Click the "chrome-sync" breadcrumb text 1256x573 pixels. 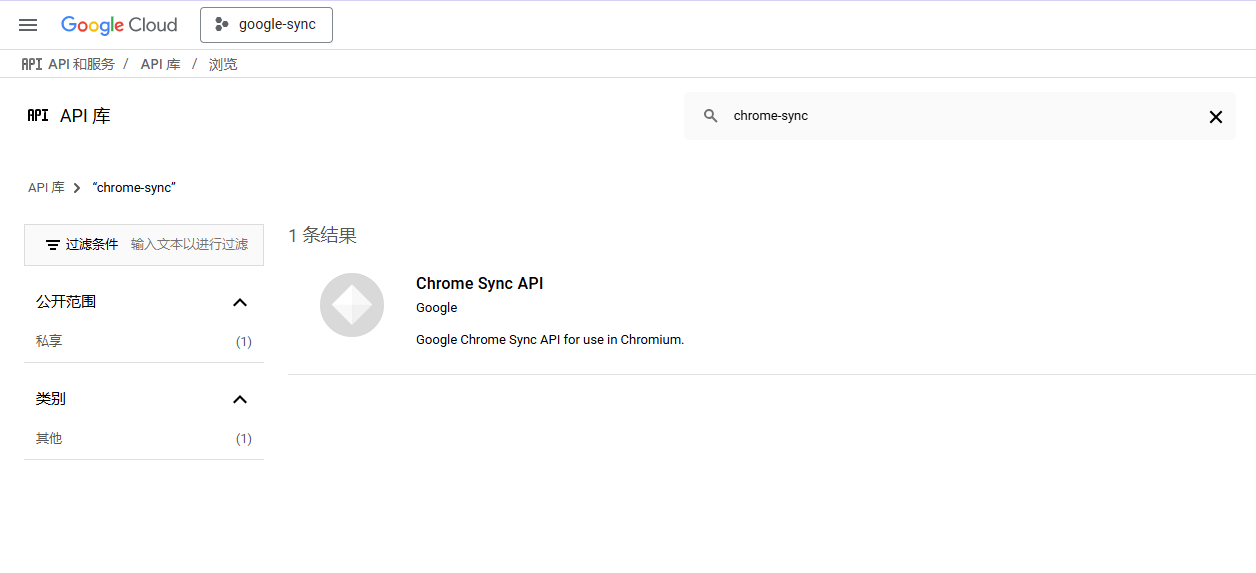pyautogui.click(x=134, y=188)
